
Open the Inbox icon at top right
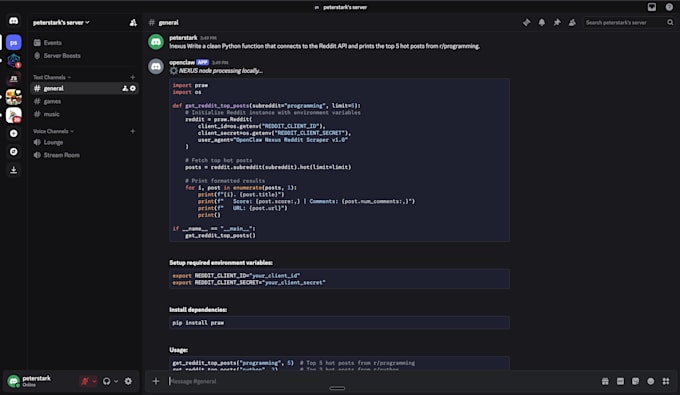(652, 7)
